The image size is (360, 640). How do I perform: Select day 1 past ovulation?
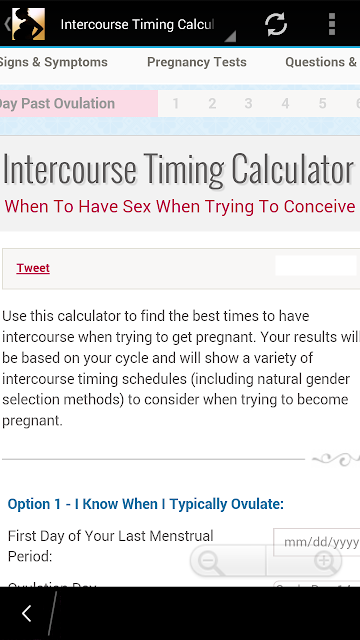[x=176, y=104]
